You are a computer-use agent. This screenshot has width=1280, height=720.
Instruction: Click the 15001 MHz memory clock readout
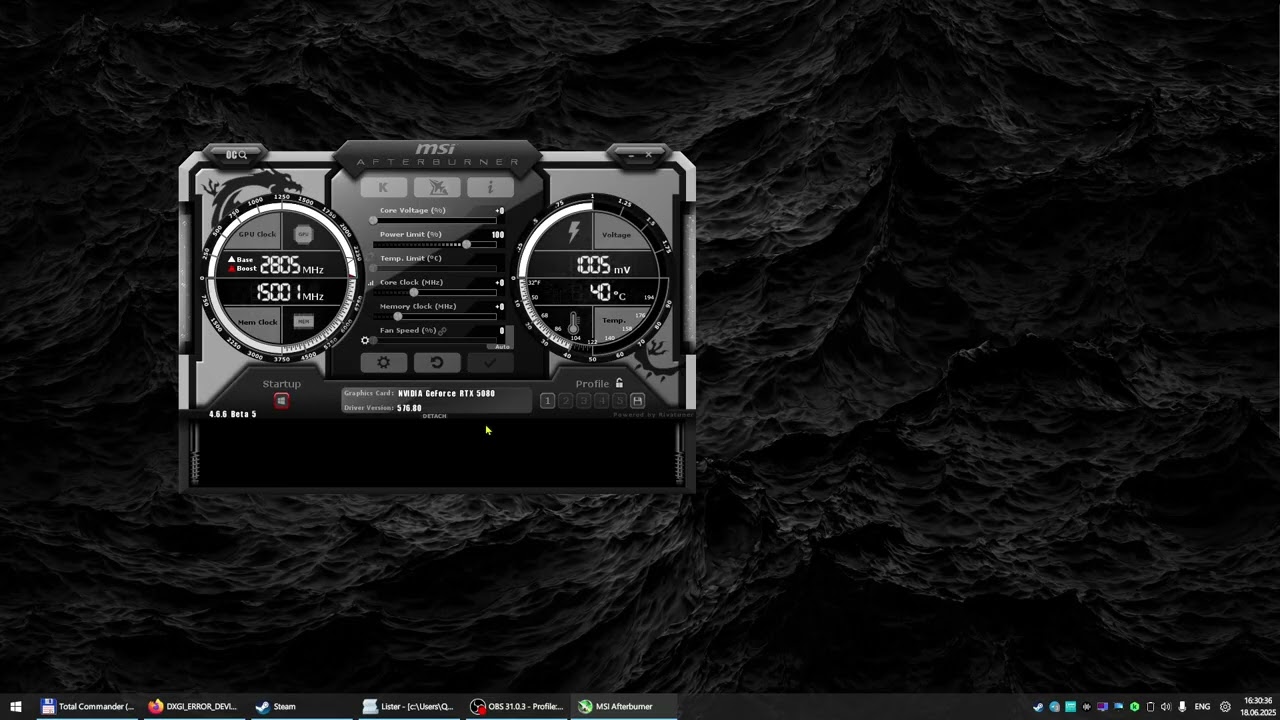pos(290,293)
